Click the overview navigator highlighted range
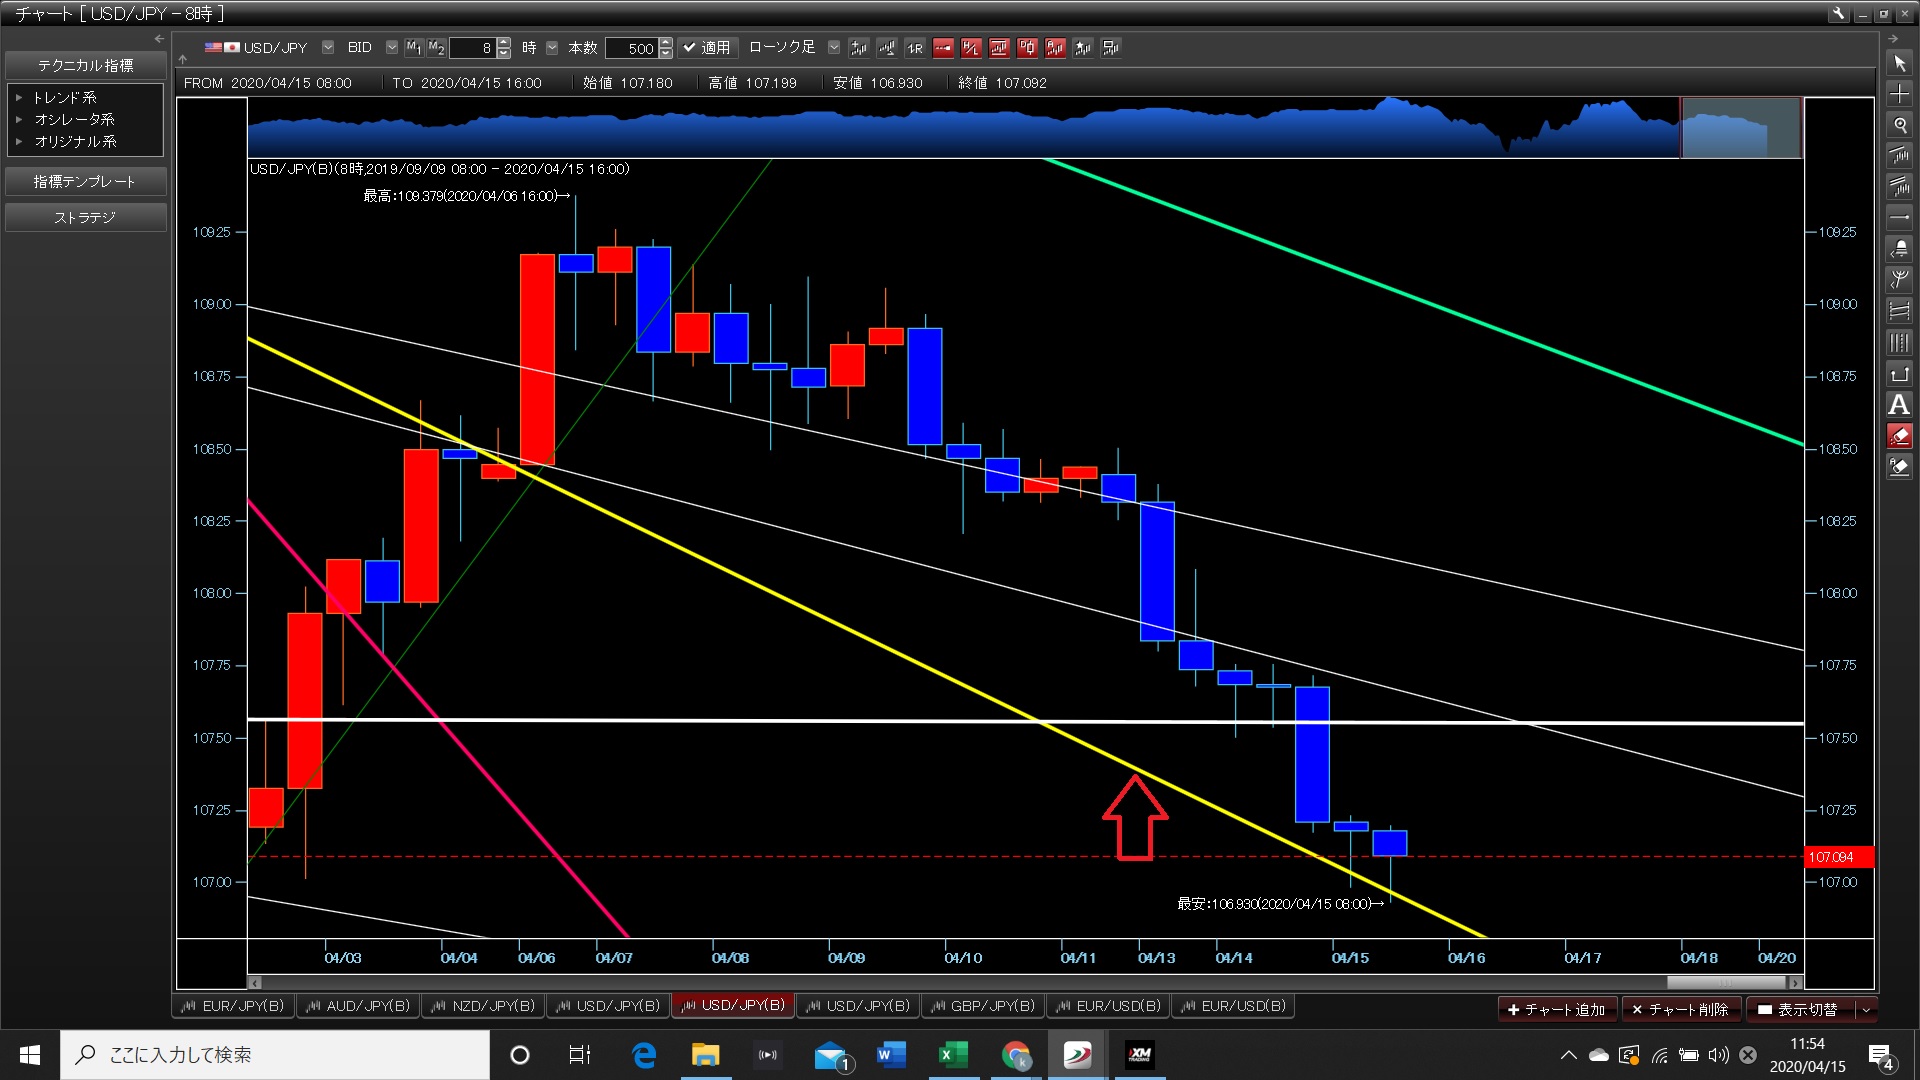Image resolution: width=1920 pixels, height=1080 pixels. (1740, 128)
